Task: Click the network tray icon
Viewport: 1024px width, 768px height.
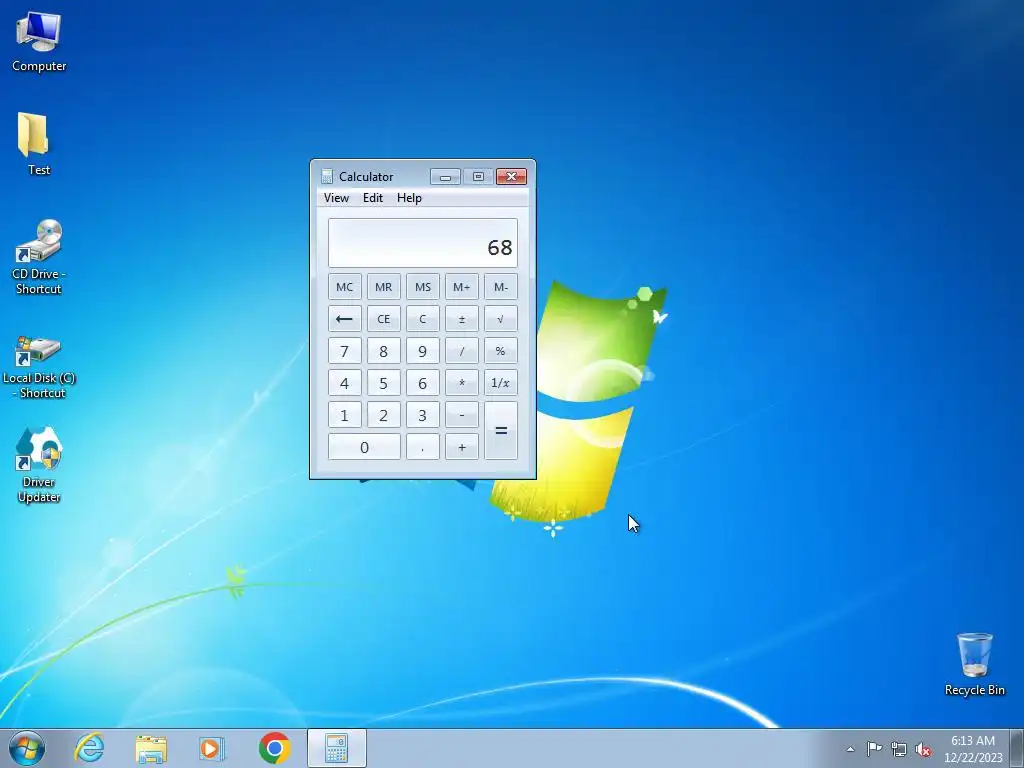Action: point(899,749)
